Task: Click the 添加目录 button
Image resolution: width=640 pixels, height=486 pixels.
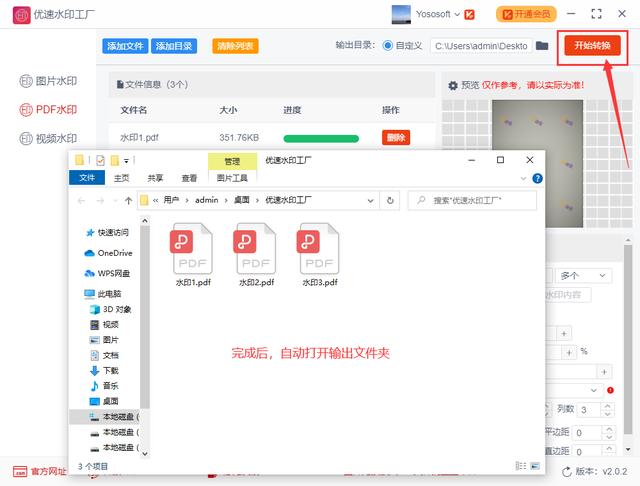Action: (x=174, y=46)
